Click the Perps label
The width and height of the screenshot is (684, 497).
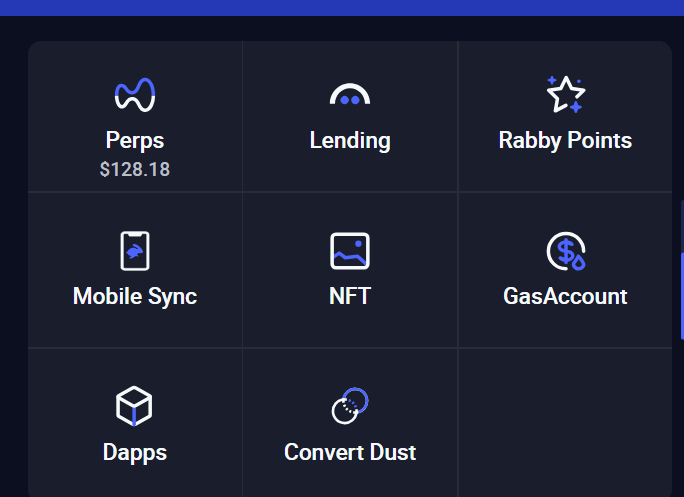tap(135, 141)
